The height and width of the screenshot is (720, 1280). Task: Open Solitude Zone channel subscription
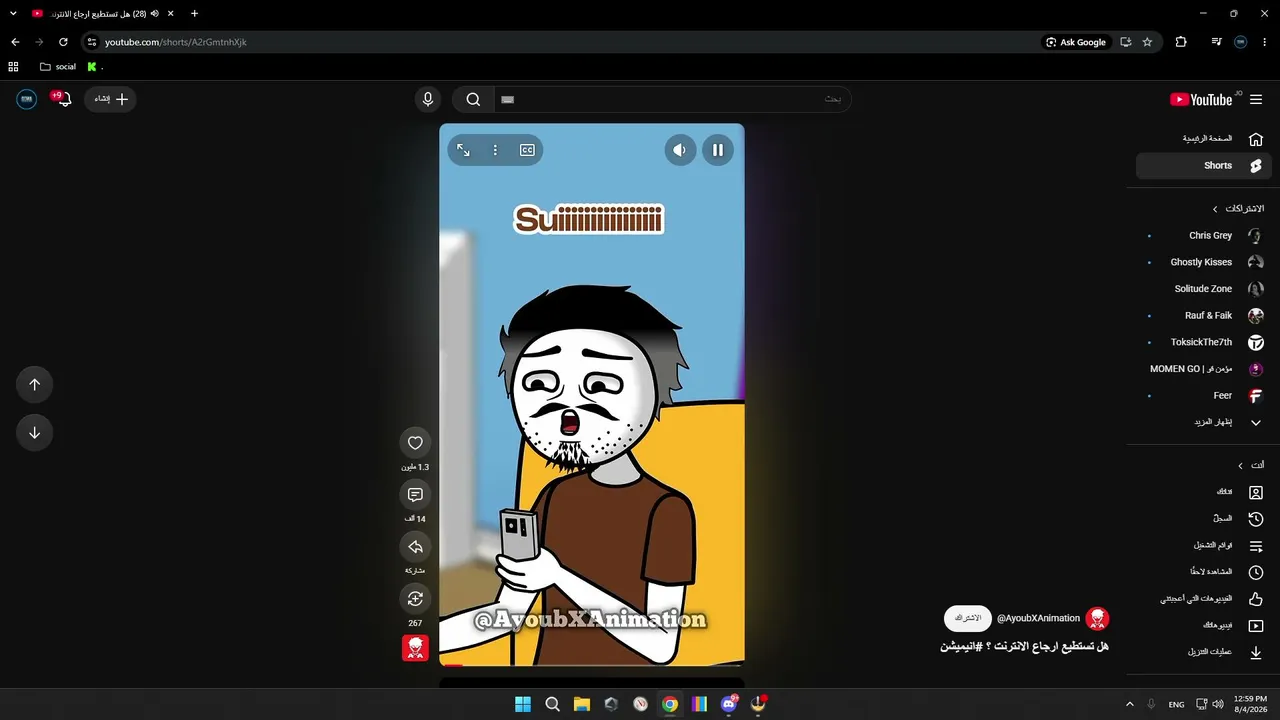pyautogui.click(x=1204, y=289)
